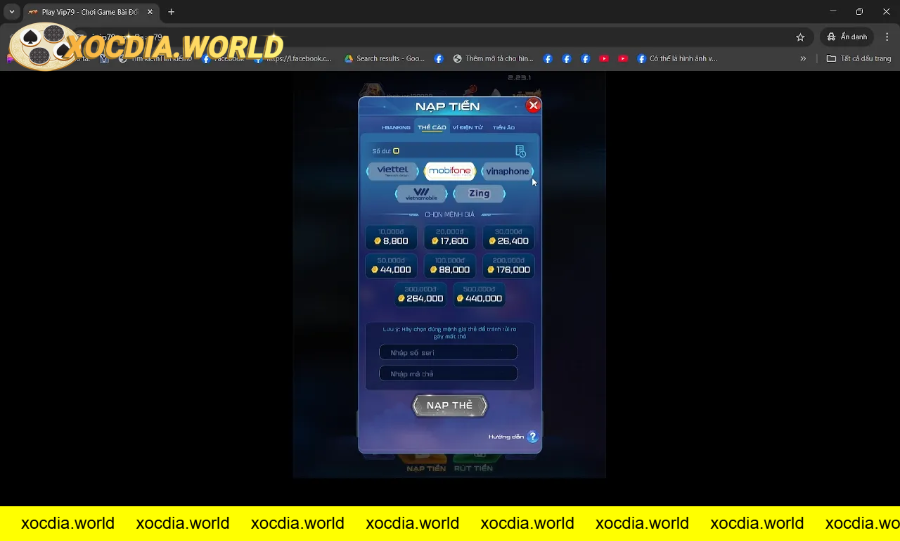Switch to the iBanking tab

pos(396,127)
